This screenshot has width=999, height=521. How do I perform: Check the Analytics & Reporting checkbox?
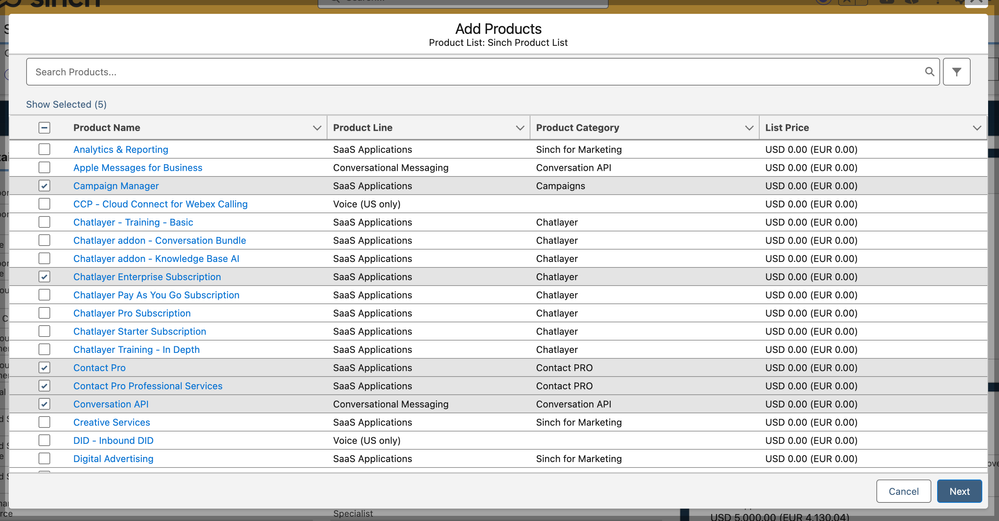pyautogui.click(x=44, y=150)
